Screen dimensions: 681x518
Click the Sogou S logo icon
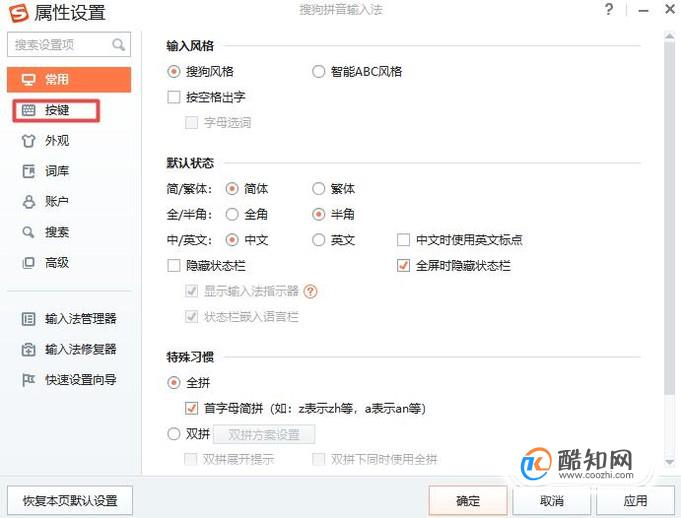click(x=19, y=13)
